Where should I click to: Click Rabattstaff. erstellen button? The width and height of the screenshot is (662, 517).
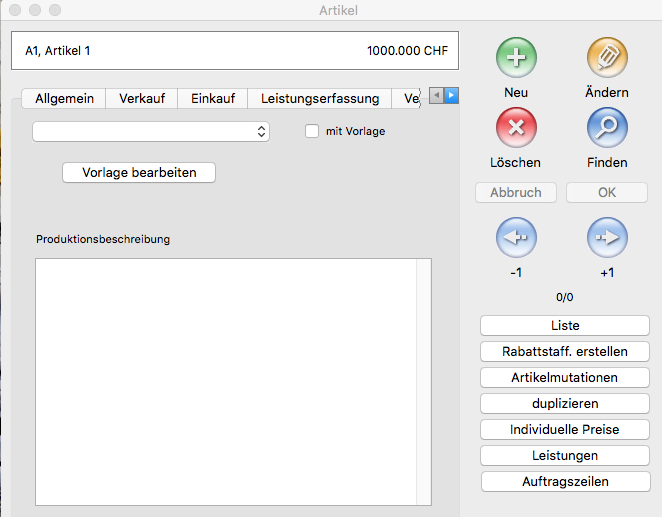[565, 351]
